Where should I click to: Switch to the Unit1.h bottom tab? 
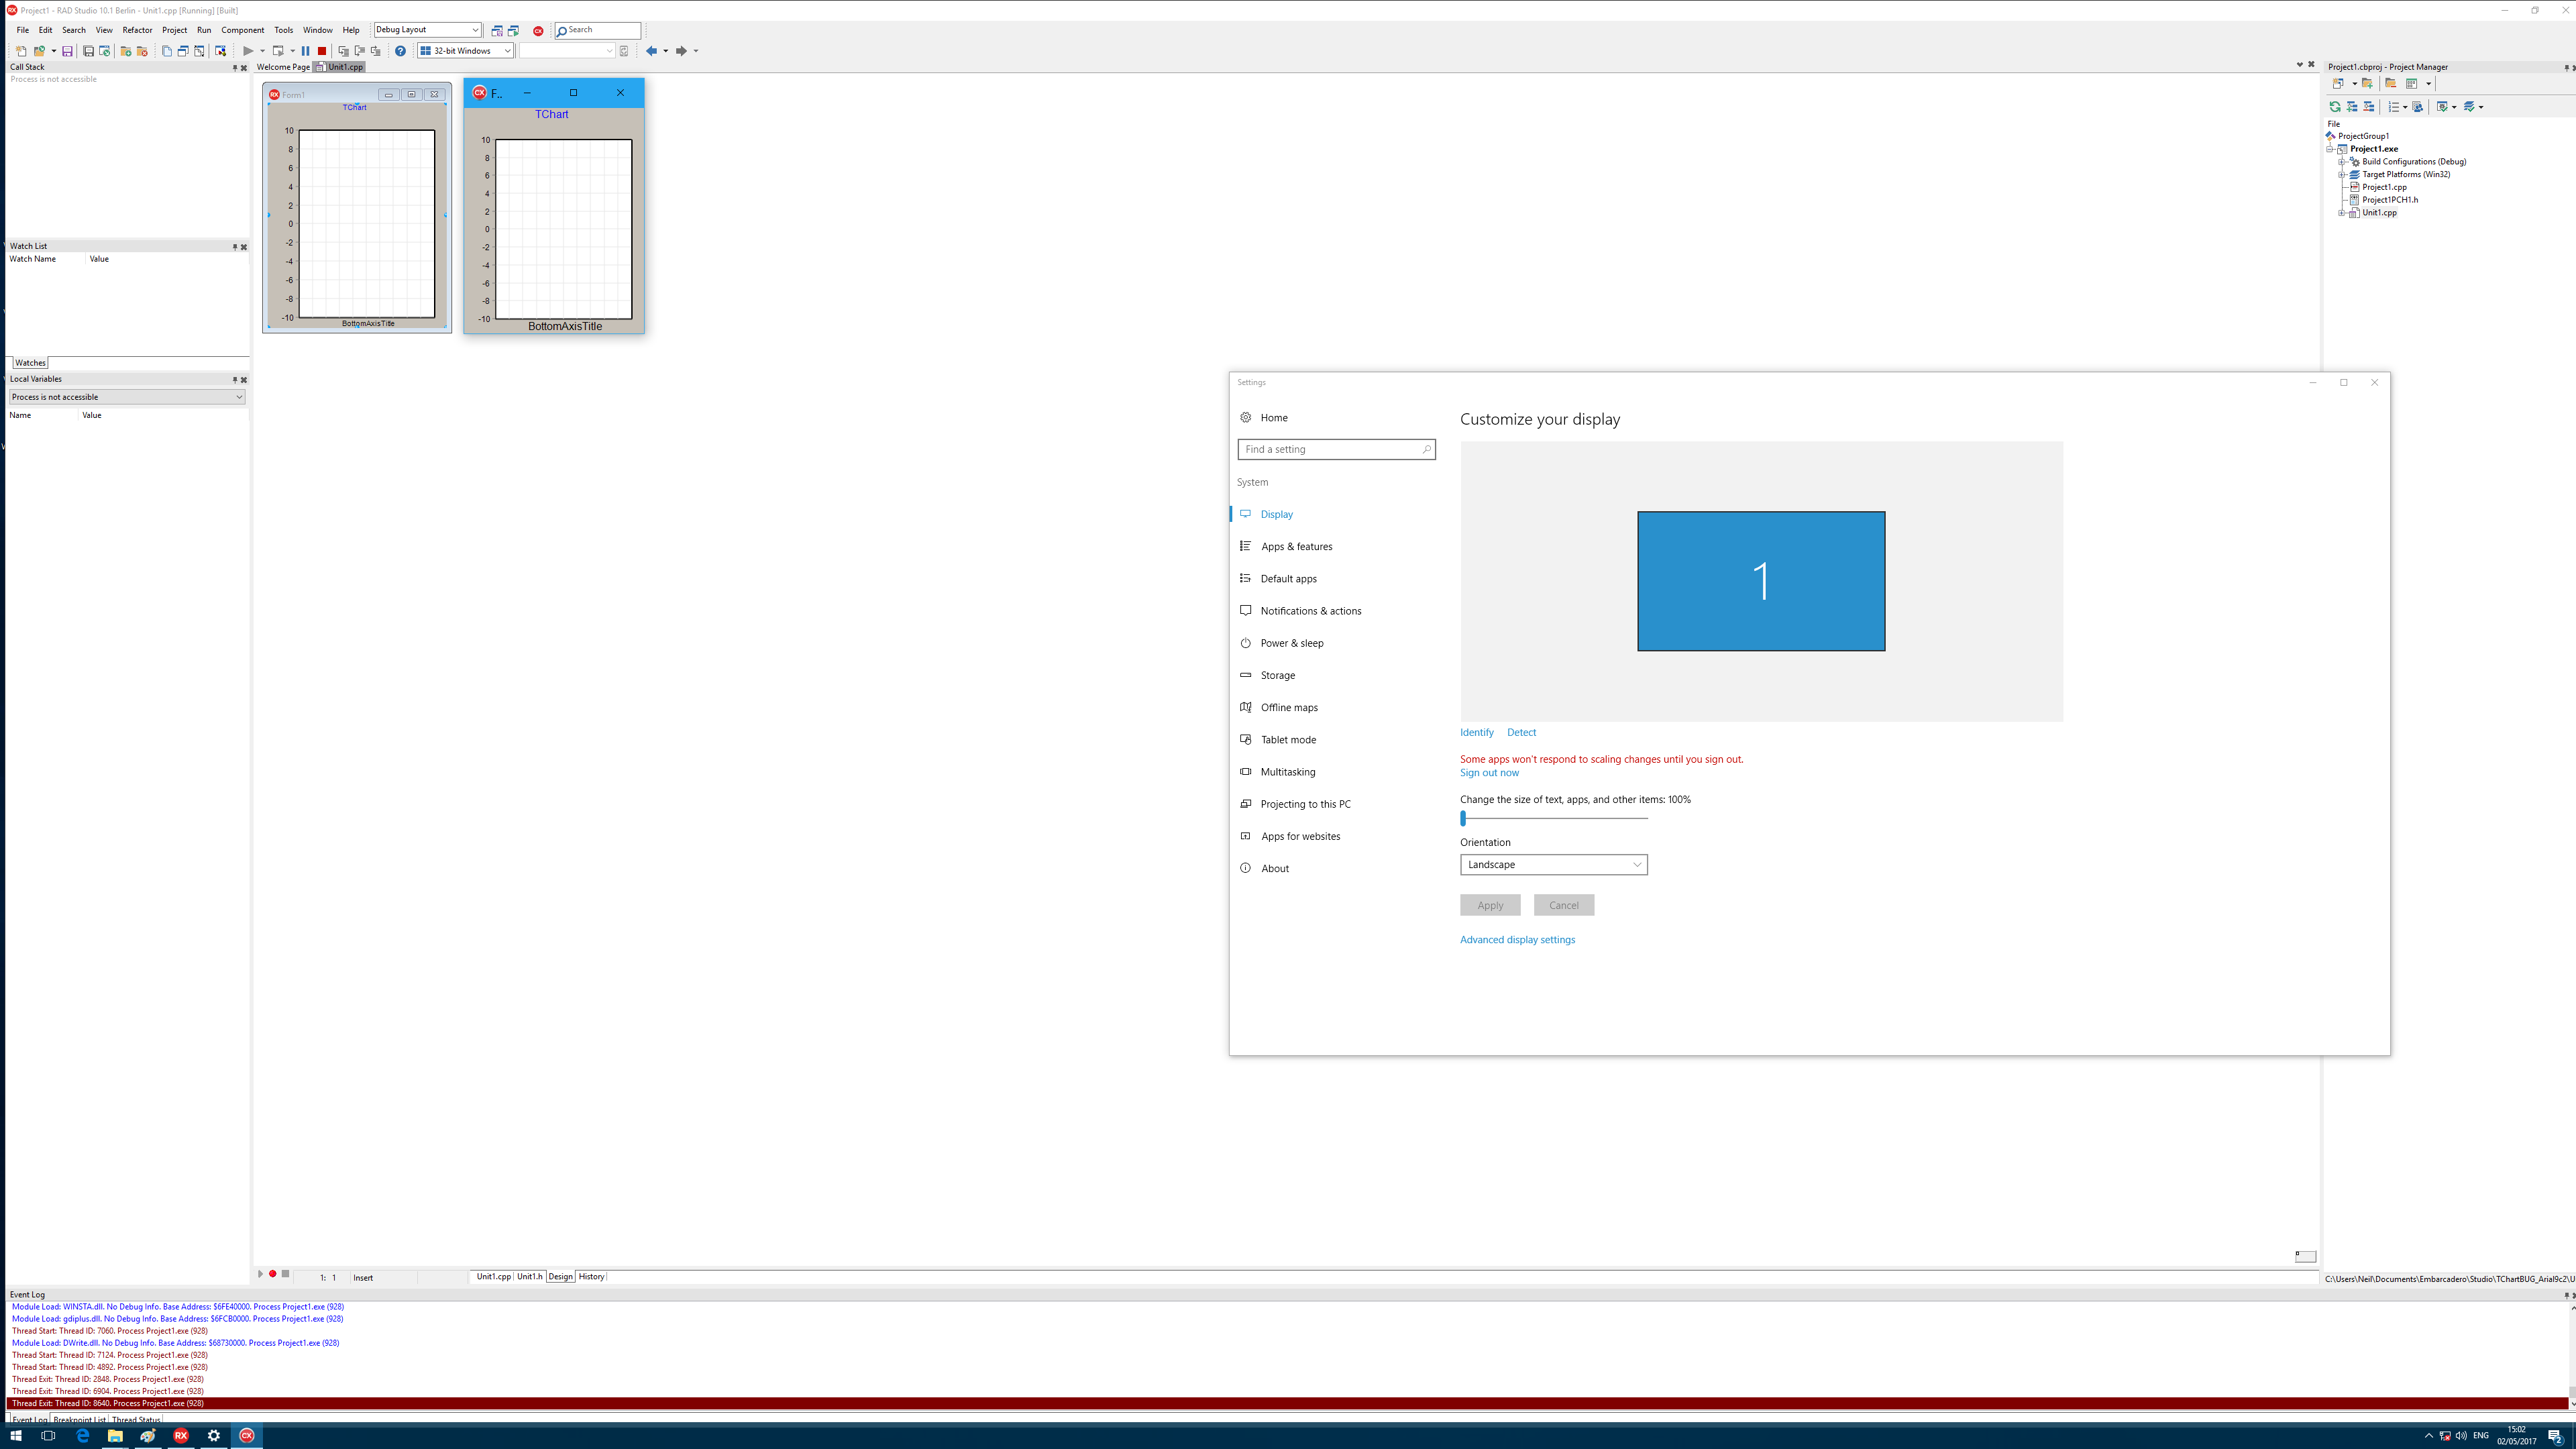(x=529, y=1276)
